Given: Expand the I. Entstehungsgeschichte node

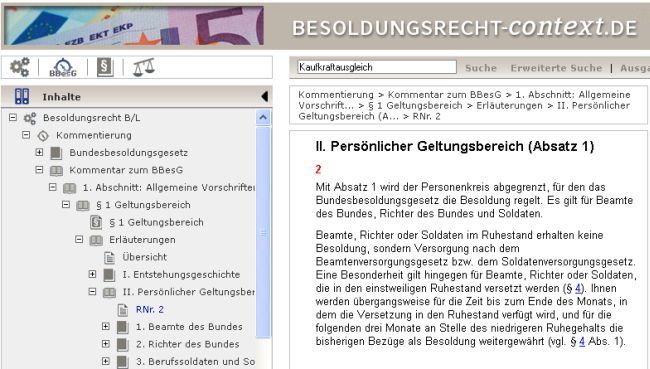Looking at the screenshot, I should pyautogui.click(x=92, y=274).
